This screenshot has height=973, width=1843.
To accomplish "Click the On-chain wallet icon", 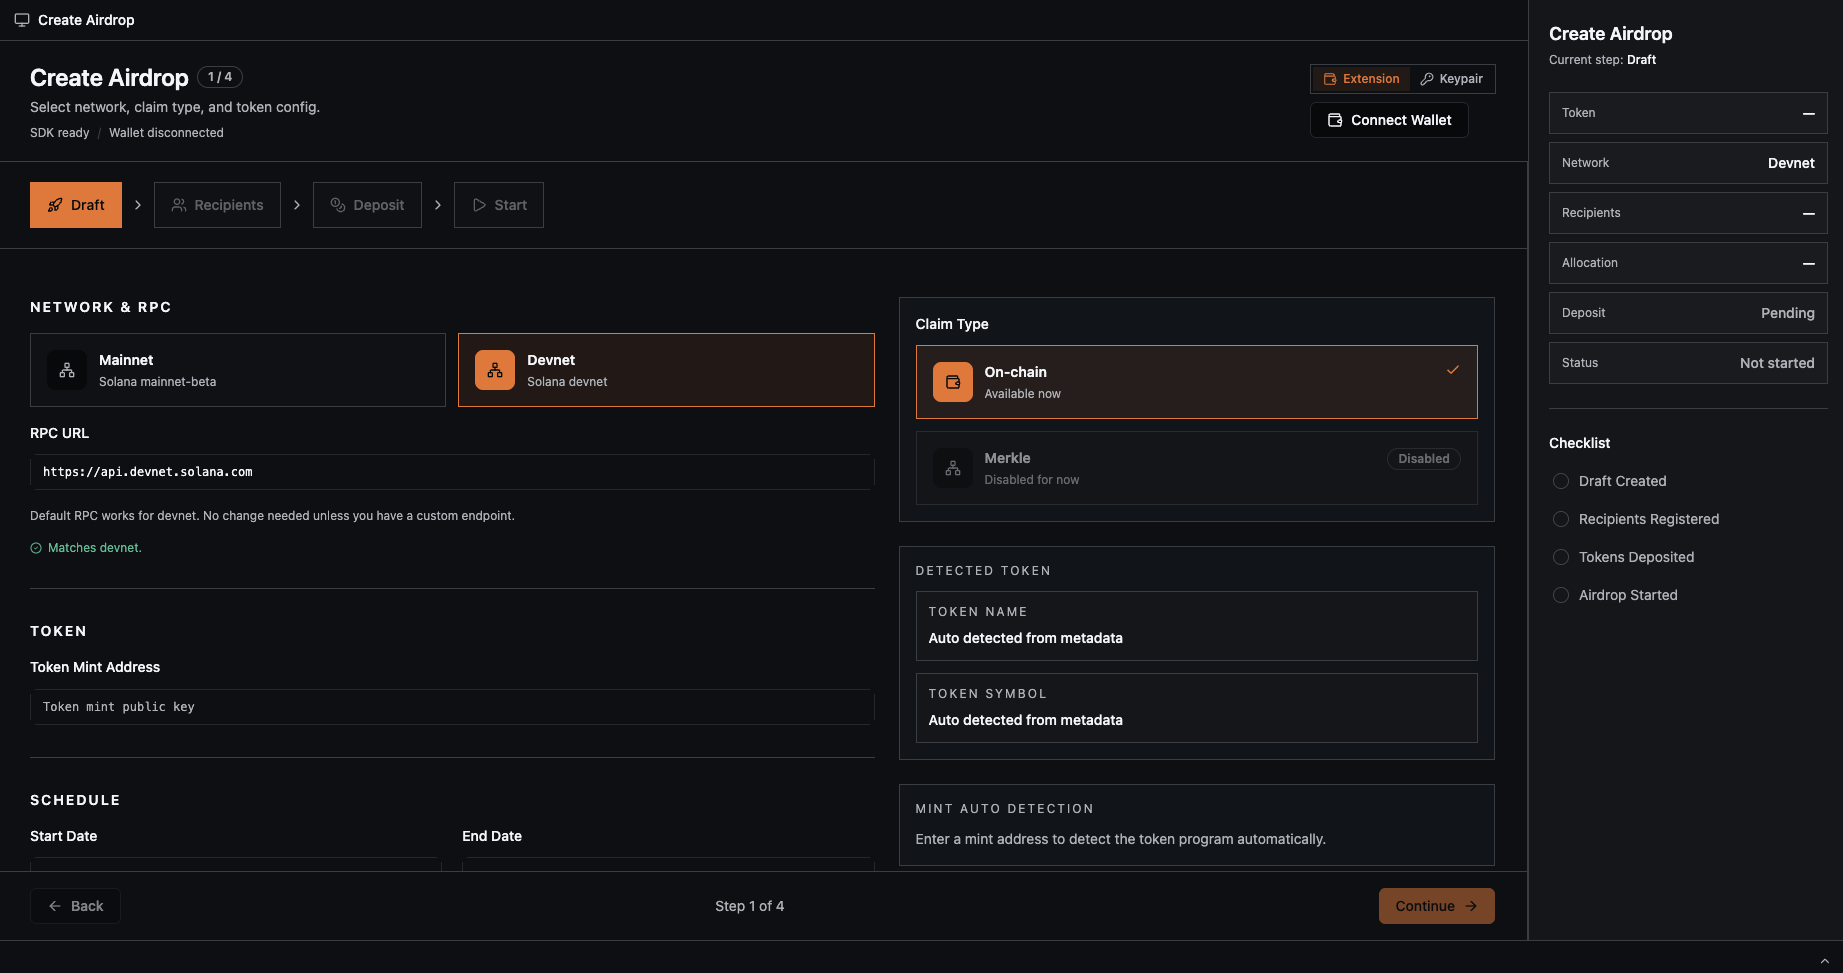I will click(952, 382).
